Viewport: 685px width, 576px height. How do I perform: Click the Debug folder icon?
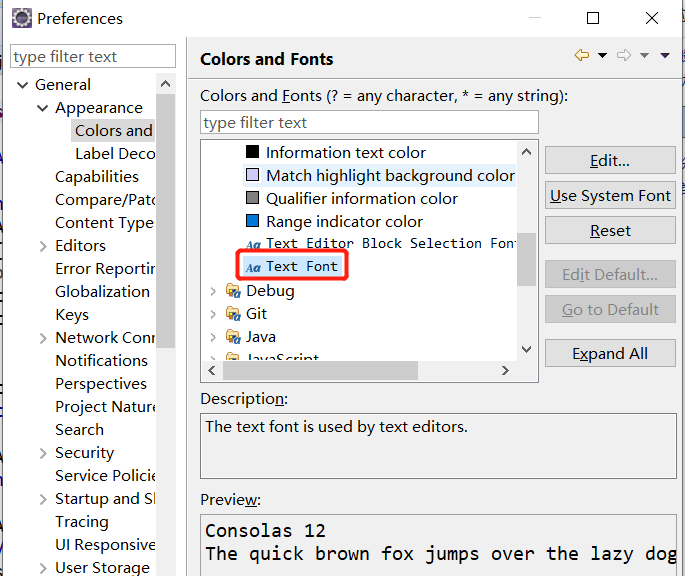coord(233,291)
